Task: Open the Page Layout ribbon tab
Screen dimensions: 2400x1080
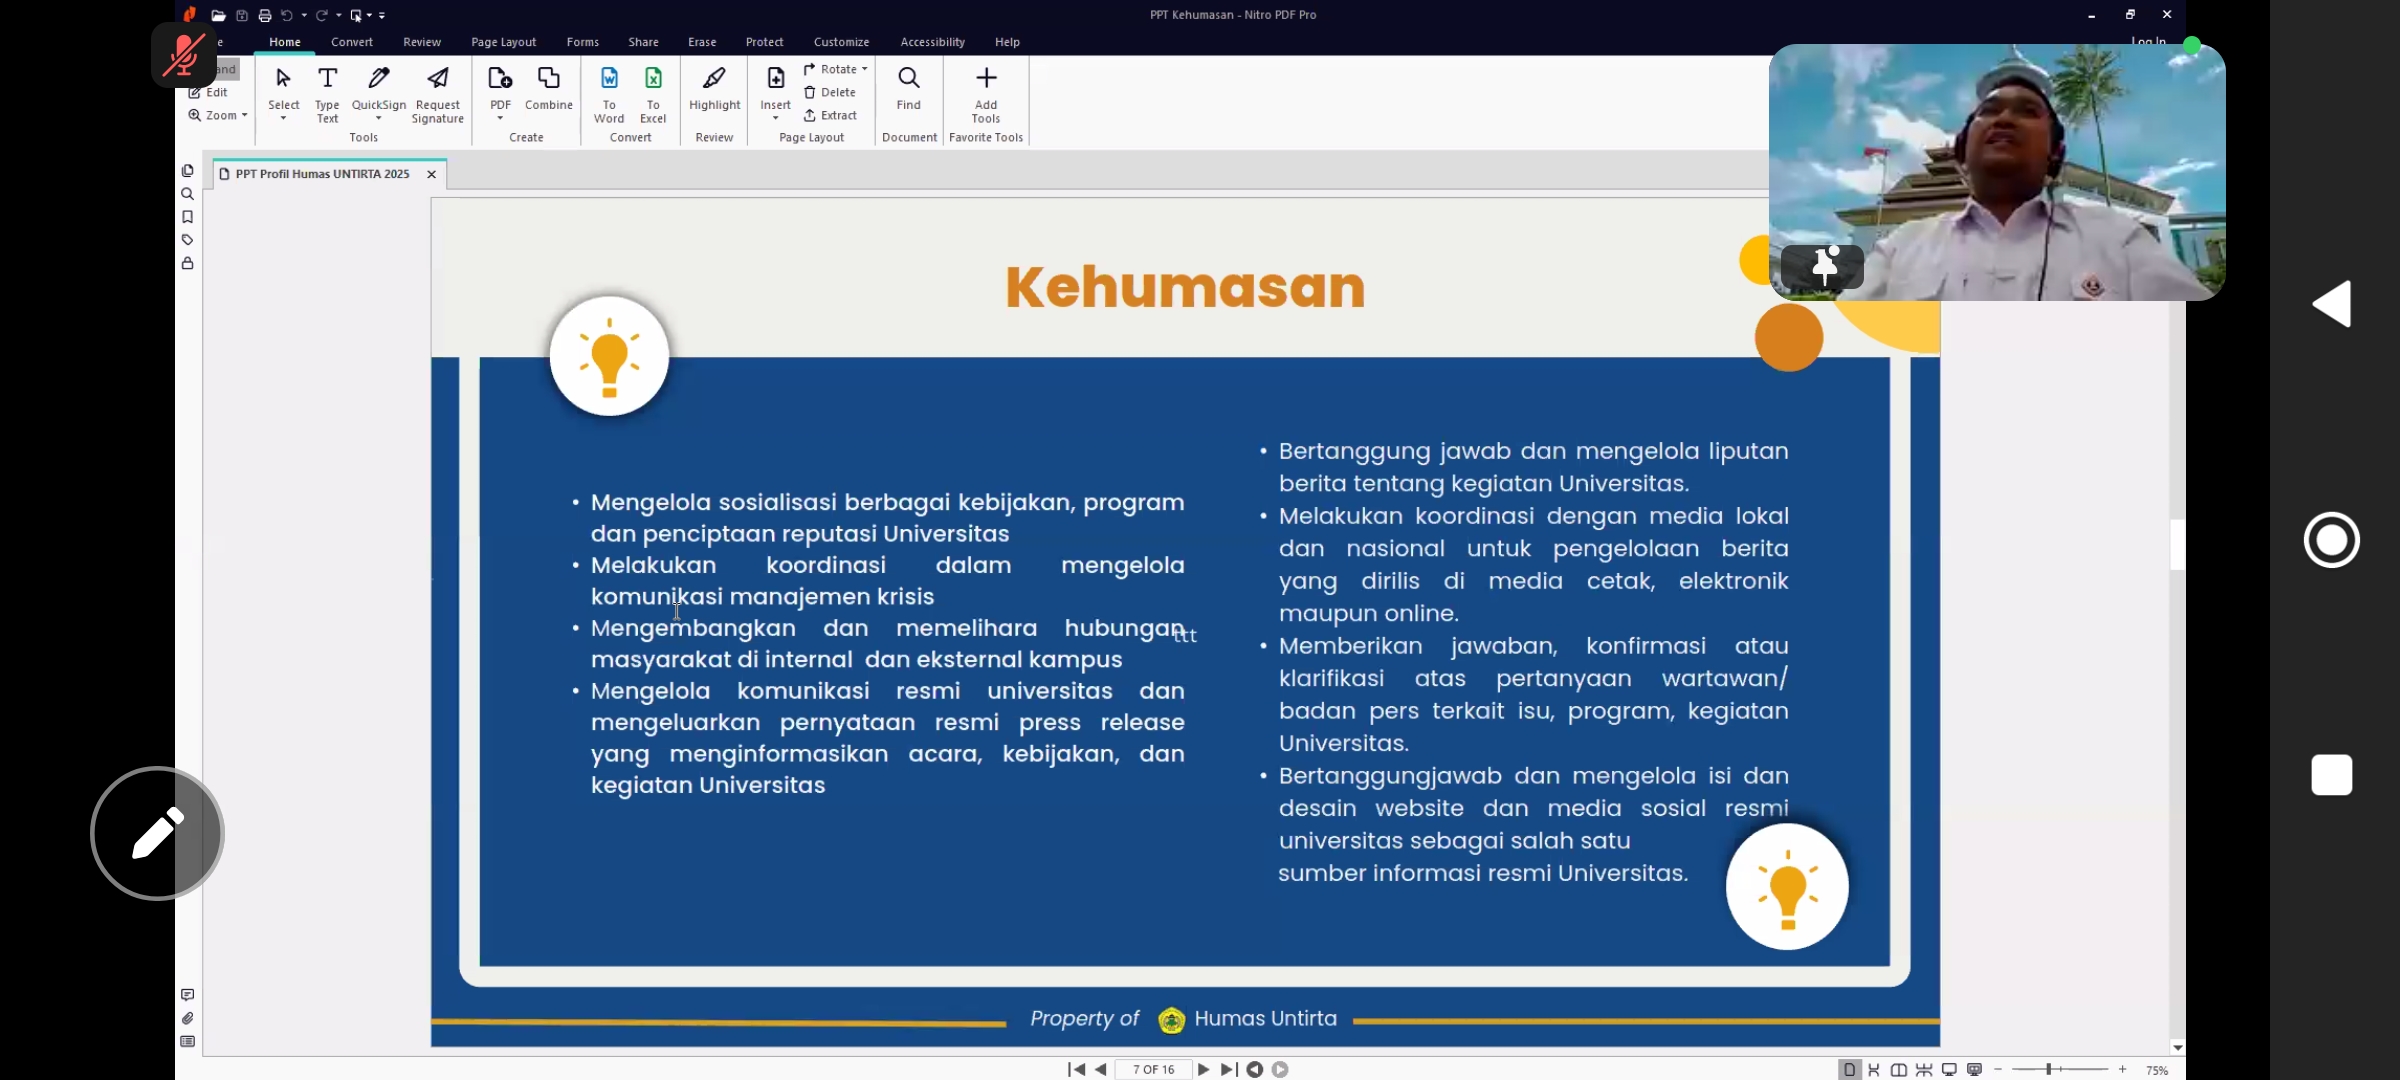Action: 503,42
